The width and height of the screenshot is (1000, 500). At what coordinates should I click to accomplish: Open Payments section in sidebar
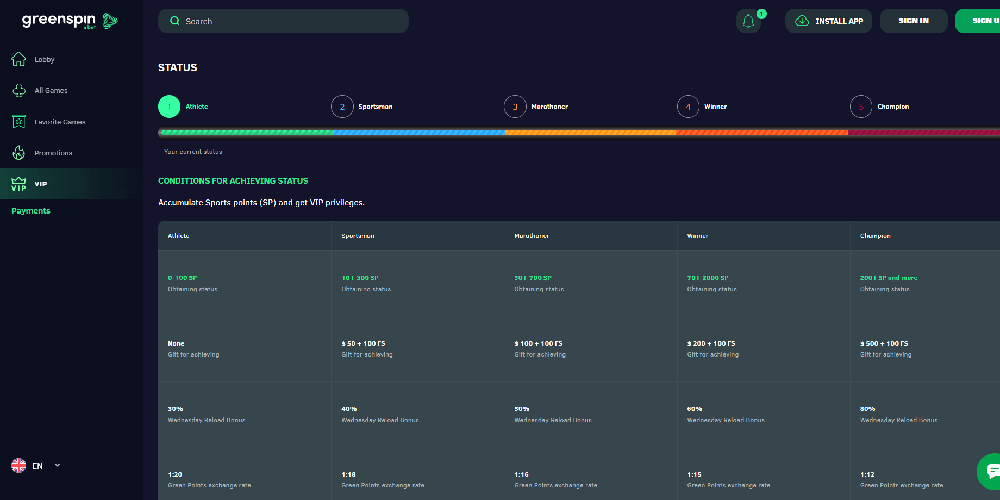pos(31,211)
